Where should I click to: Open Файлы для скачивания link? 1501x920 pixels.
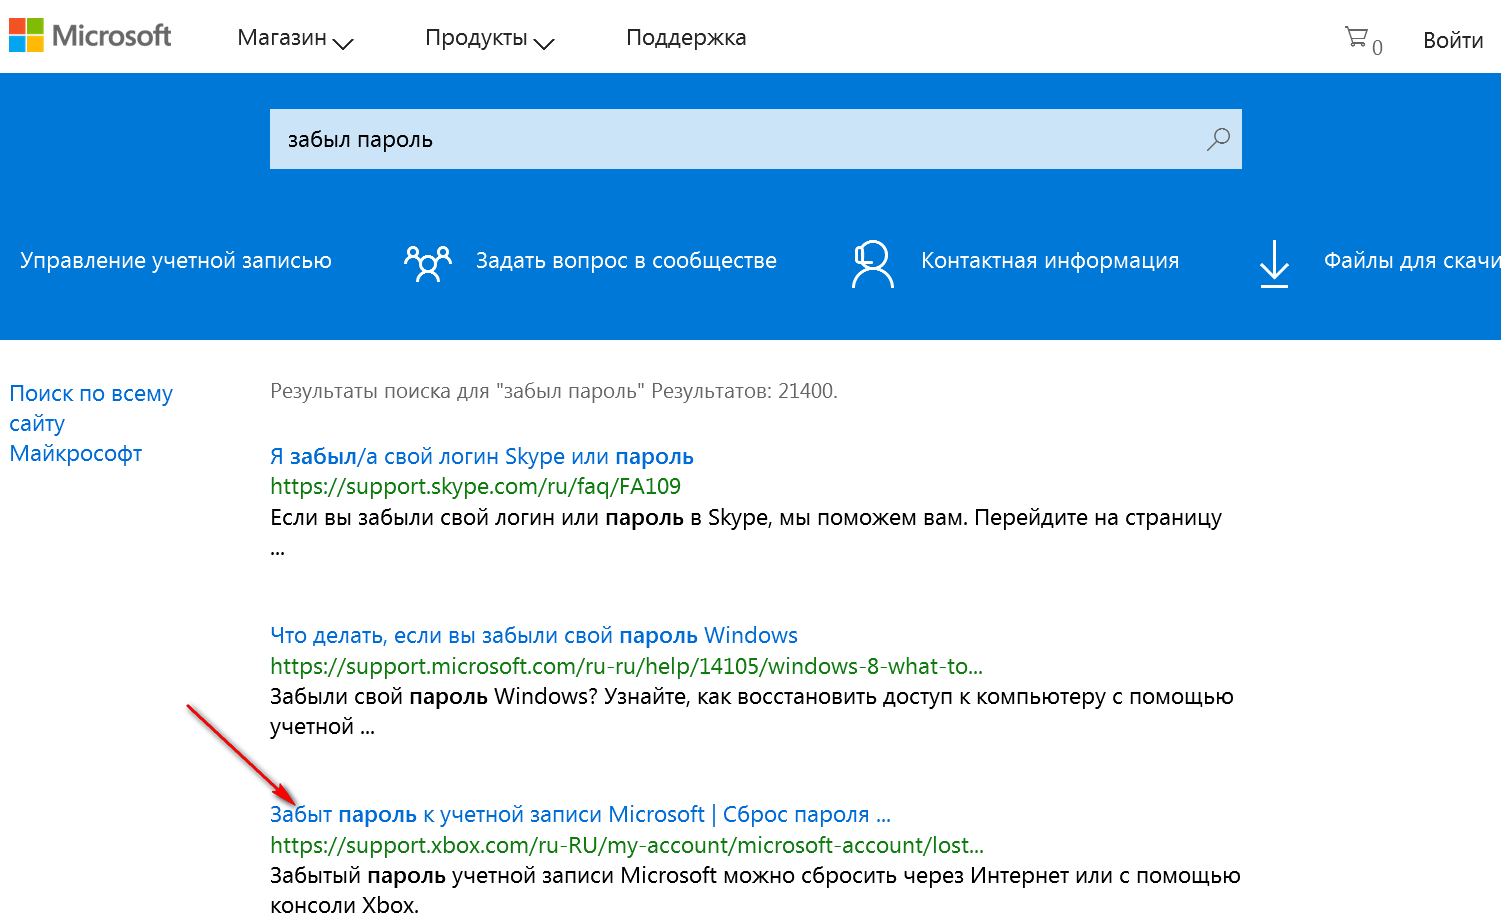click(1412, 261)
